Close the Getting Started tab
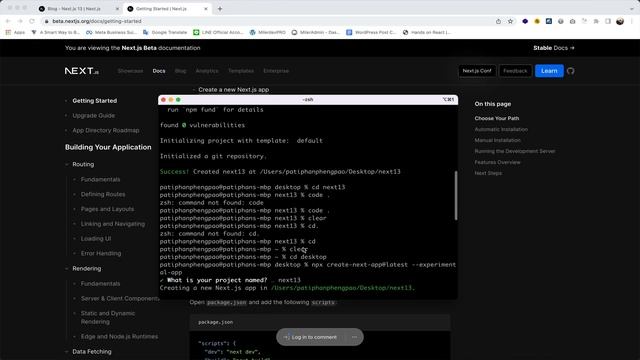This screenshot has height=360, width=640. [x=206, y=9]
